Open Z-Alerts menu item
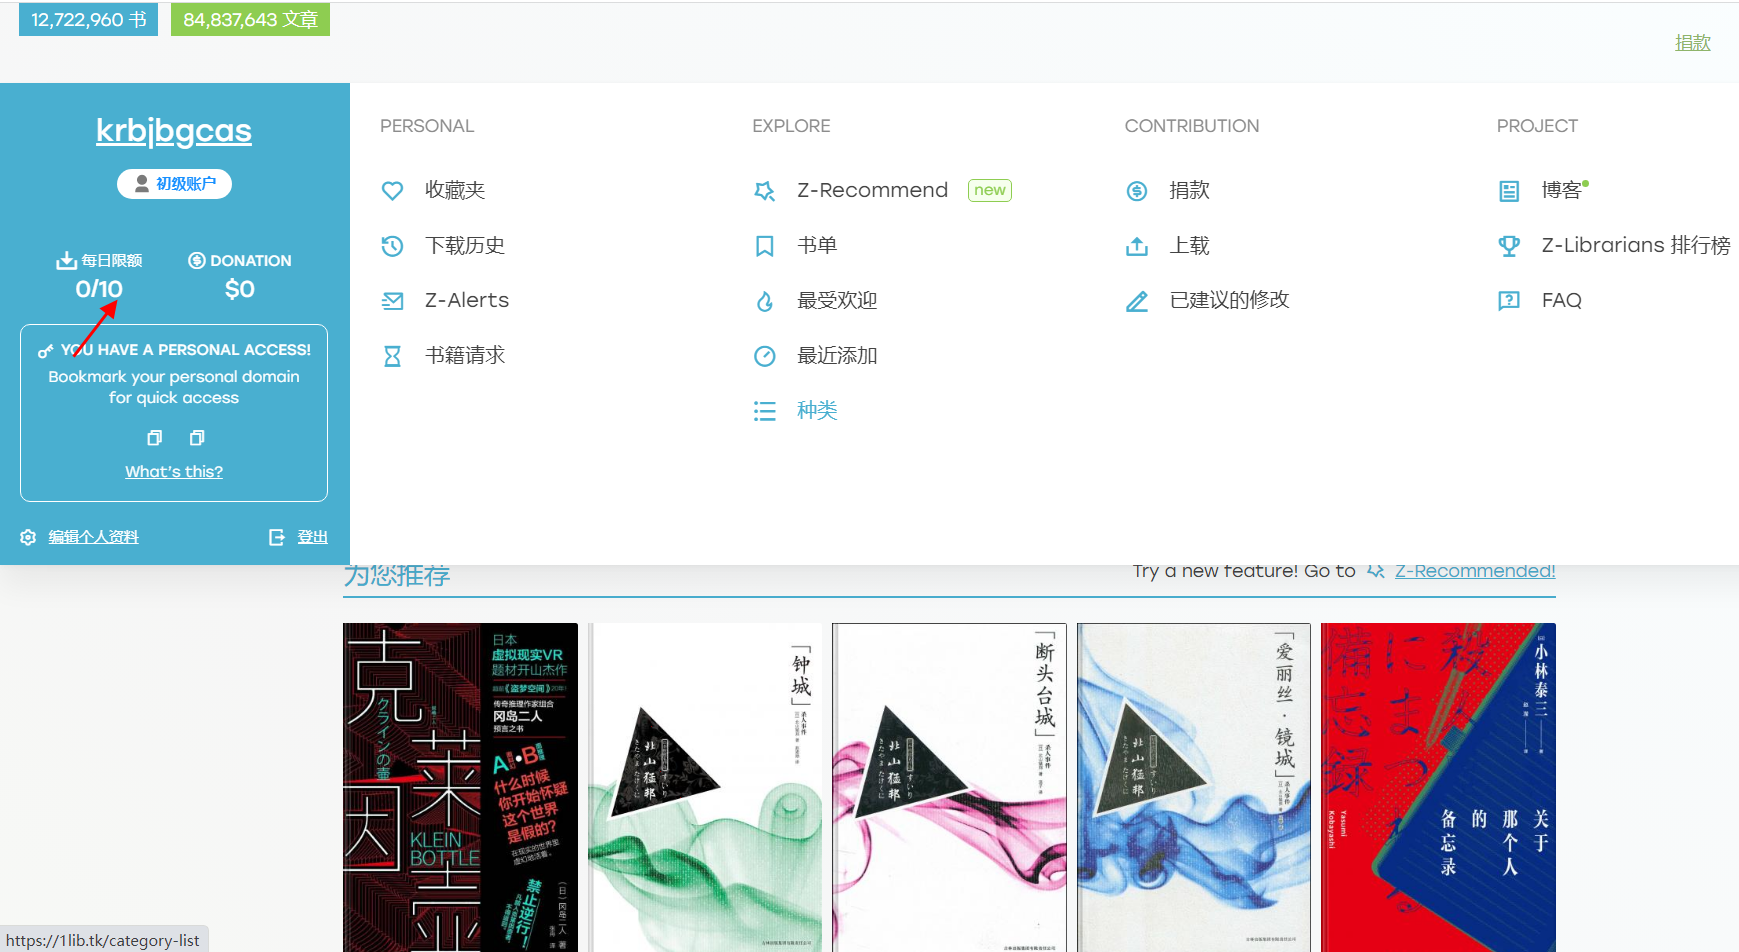This screenshot has width=1739, height=952. (x=467, y=300)
